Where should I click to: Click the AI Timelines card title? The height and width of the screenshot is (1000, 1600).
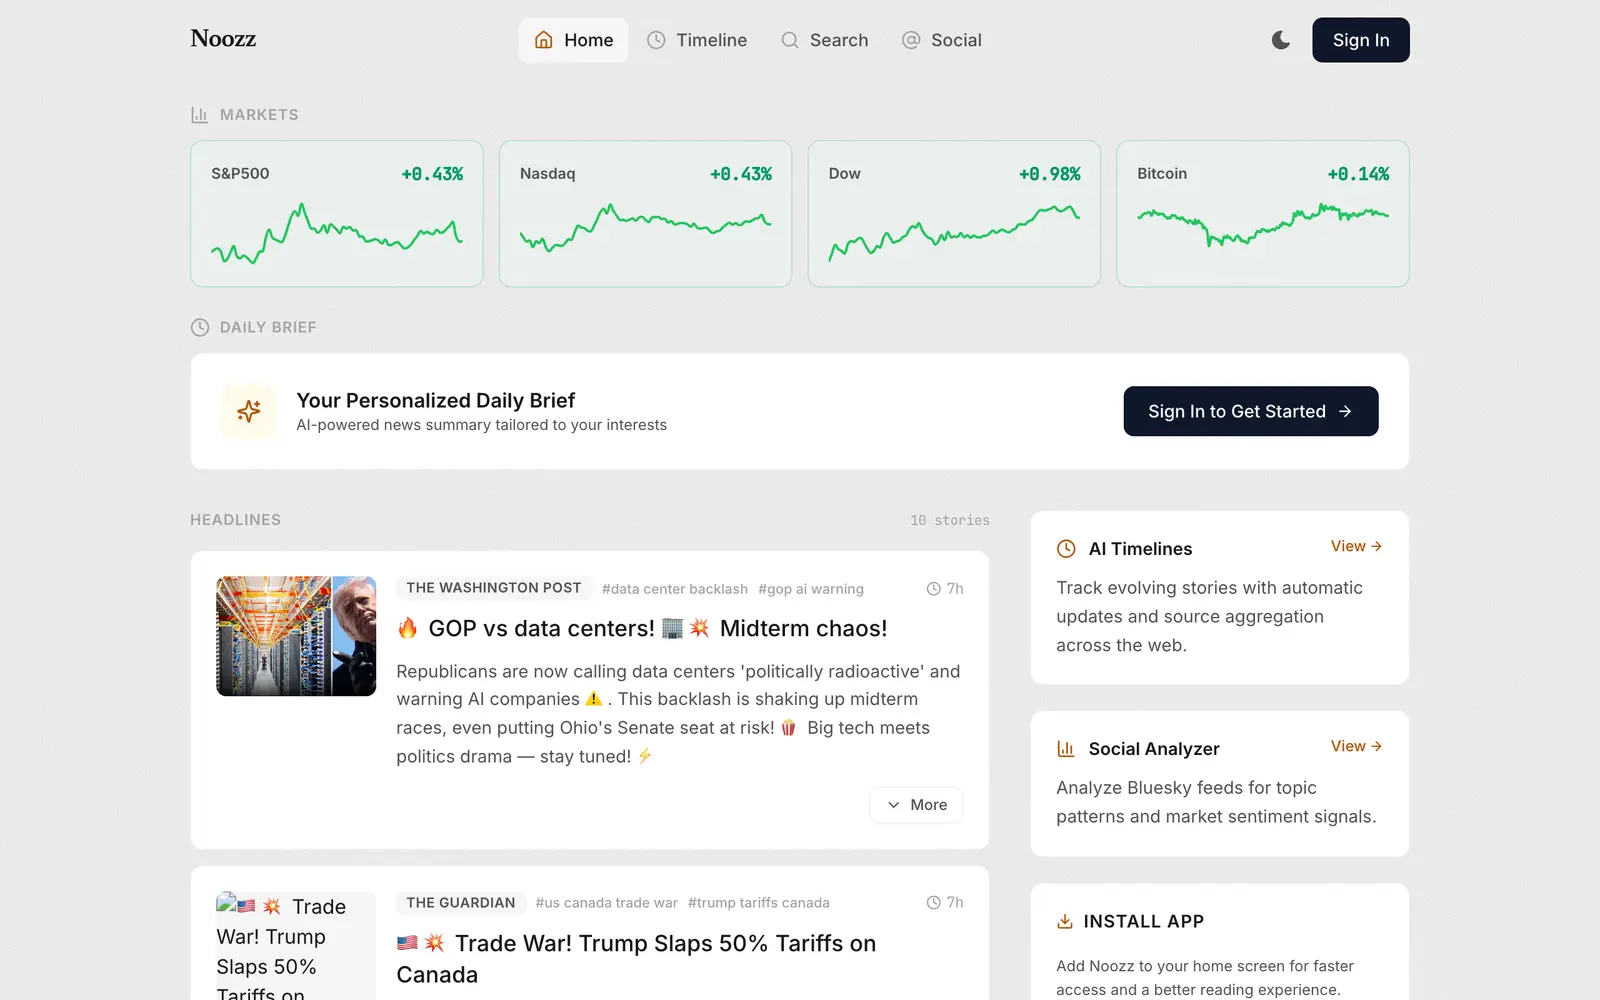tap(1140, 549)
